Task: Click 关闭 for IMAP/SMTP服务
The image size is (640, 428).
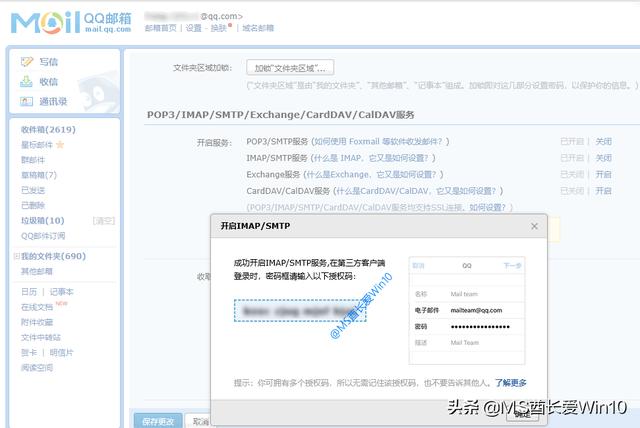Action: point(603,158)
